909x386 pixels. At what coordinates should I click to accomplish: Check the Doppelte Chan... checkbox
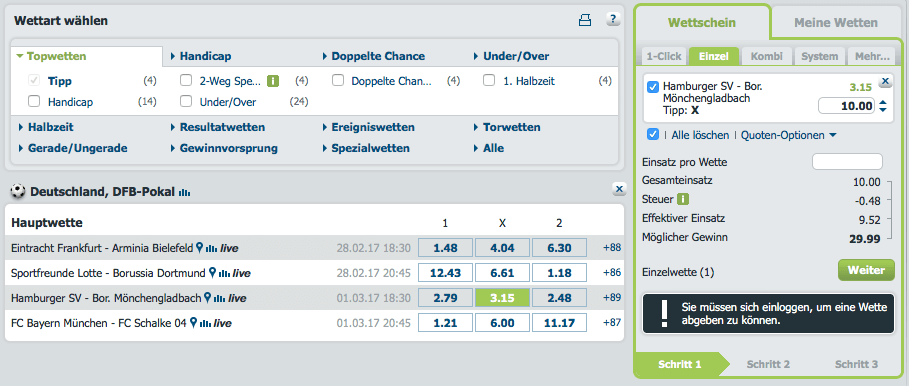338,81
